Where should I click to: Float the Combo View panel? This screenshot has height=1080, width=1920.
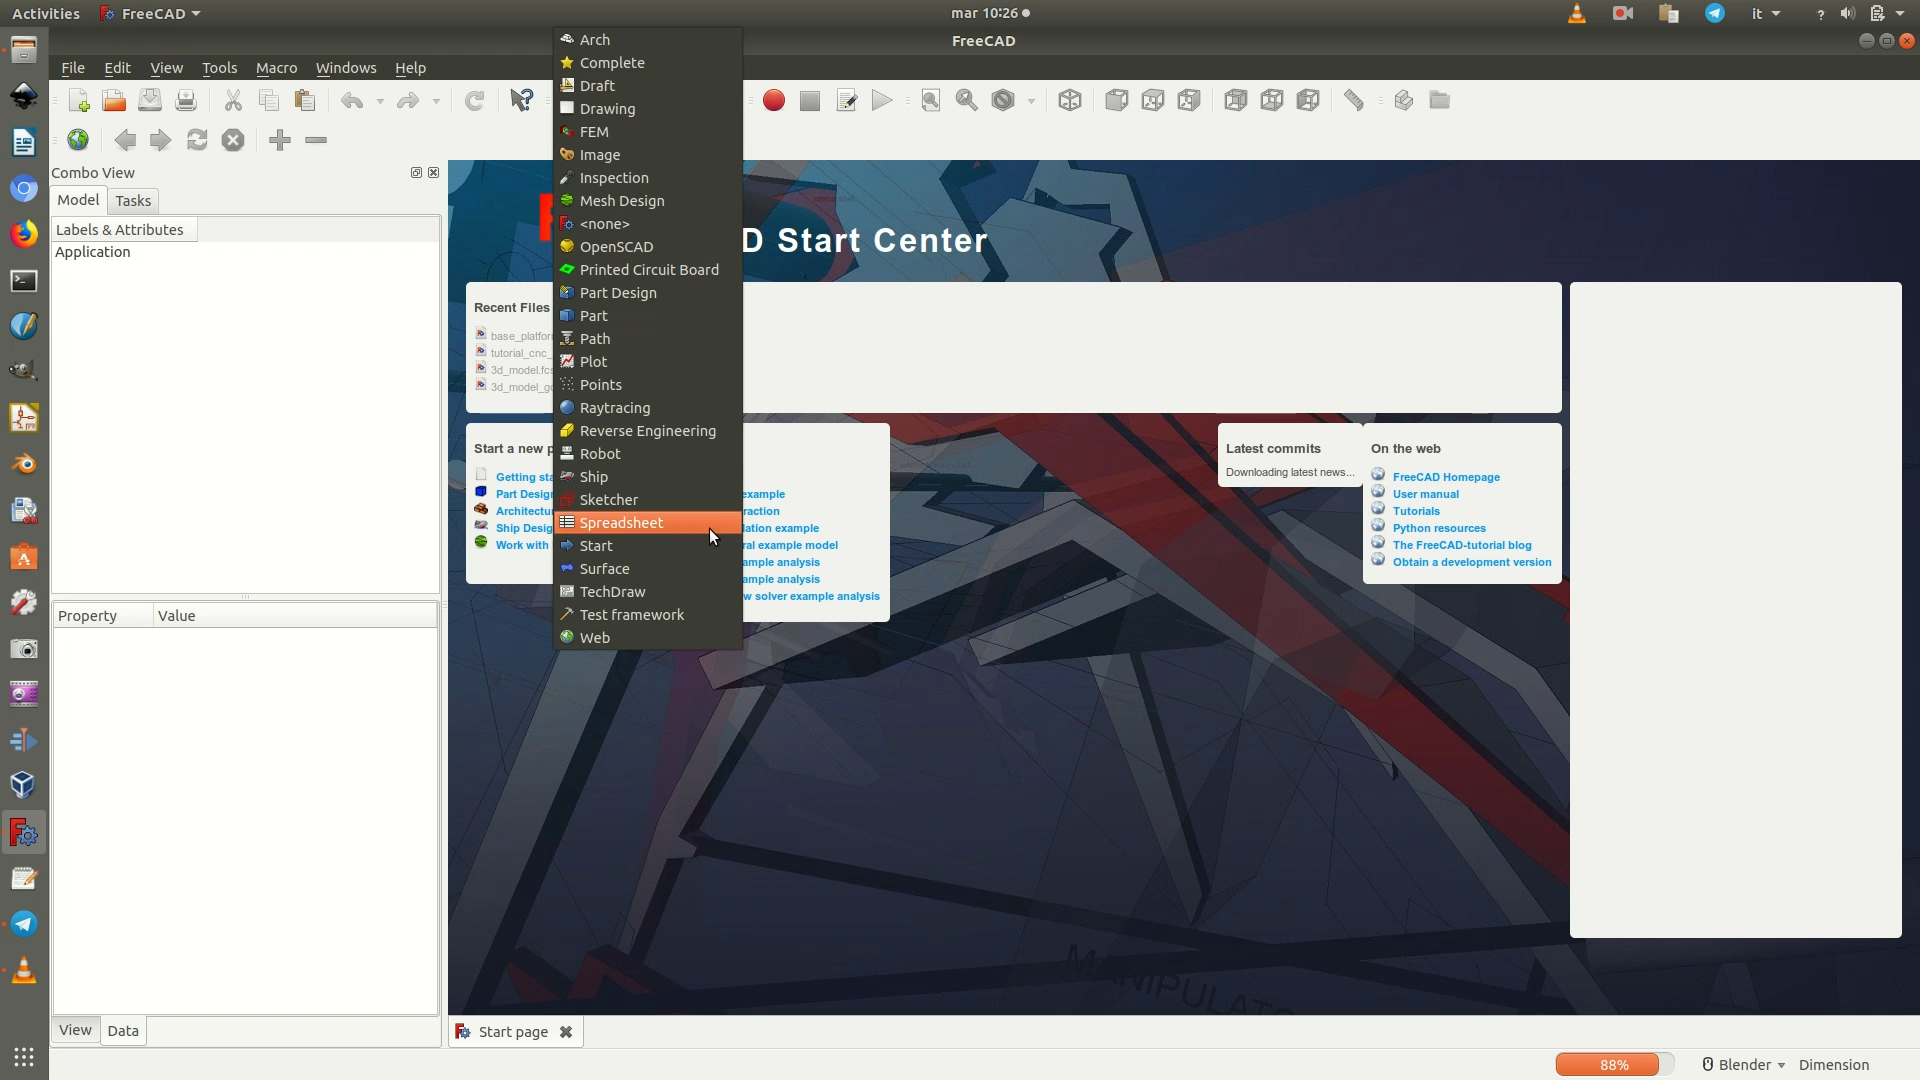click(x=416, y=173)
